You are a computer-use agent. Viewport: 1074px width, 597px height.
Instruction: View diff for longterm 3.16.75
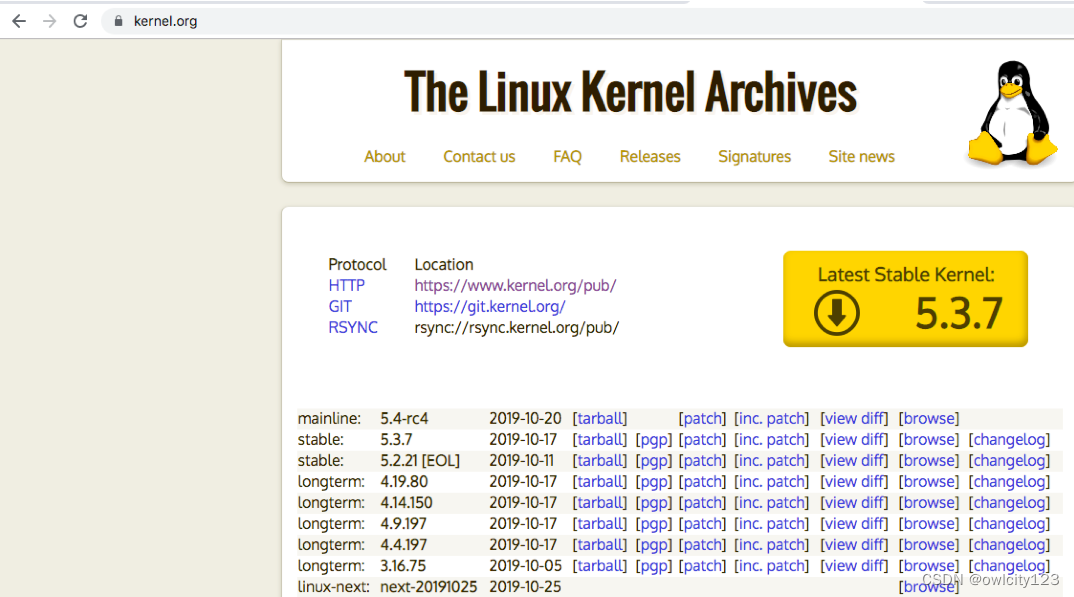point(854,566)
